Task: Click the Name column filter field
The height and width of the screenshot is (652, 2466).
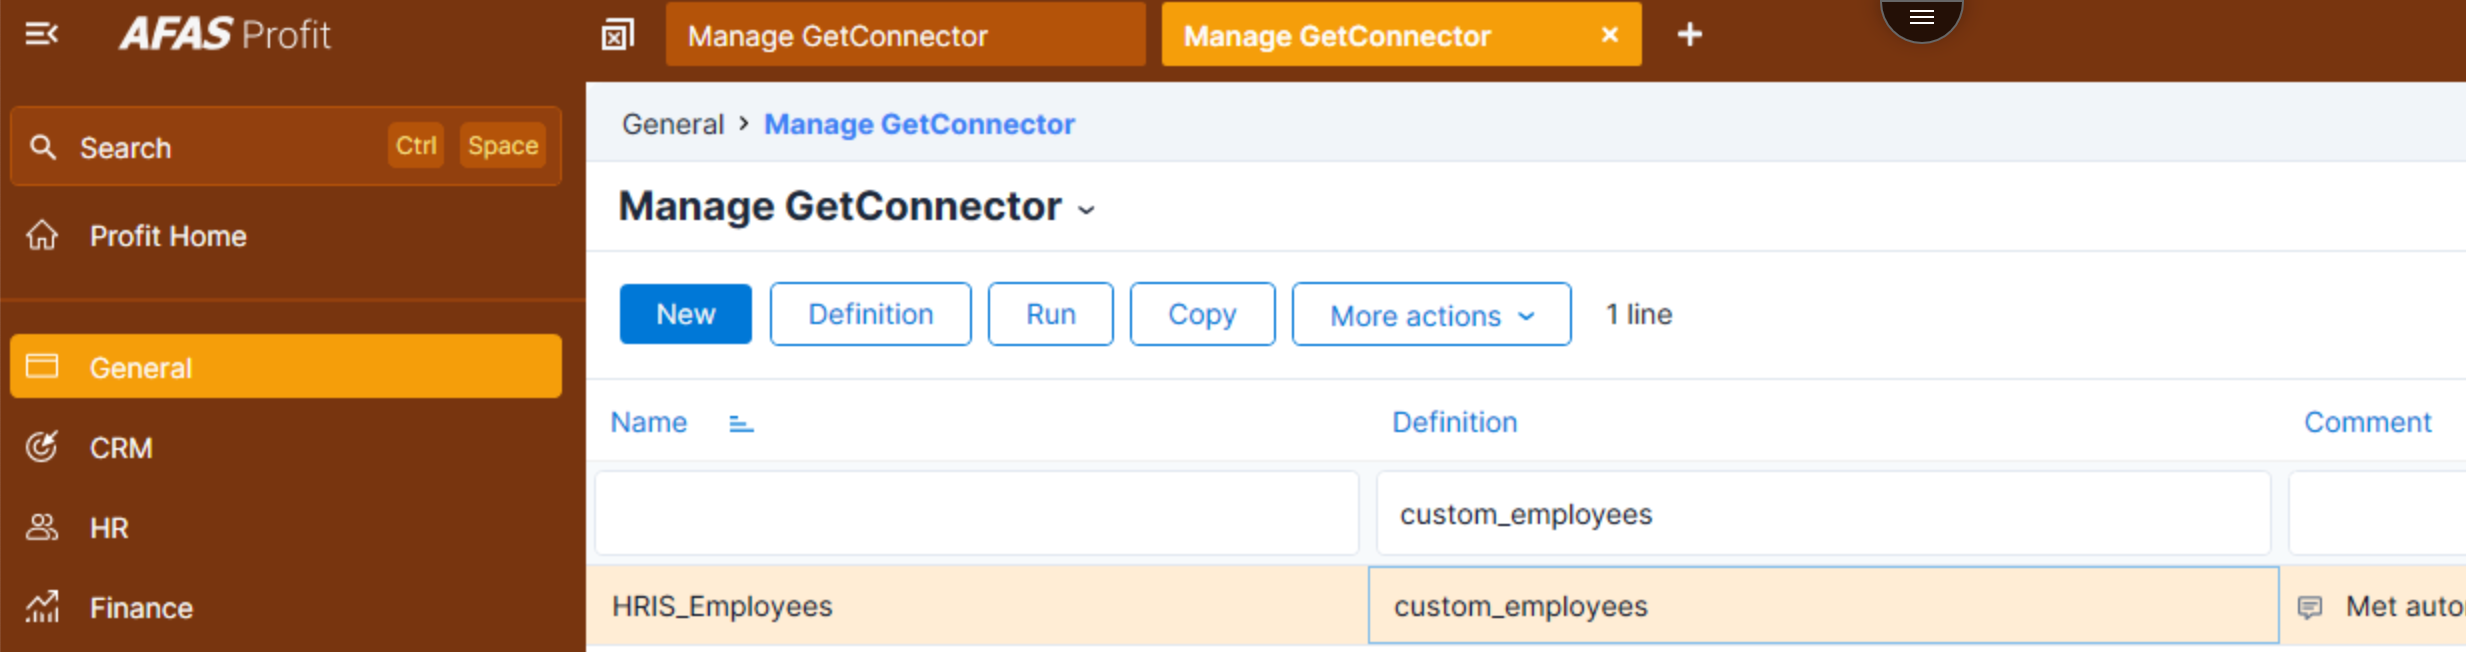Action: click(x=976, y=514)
